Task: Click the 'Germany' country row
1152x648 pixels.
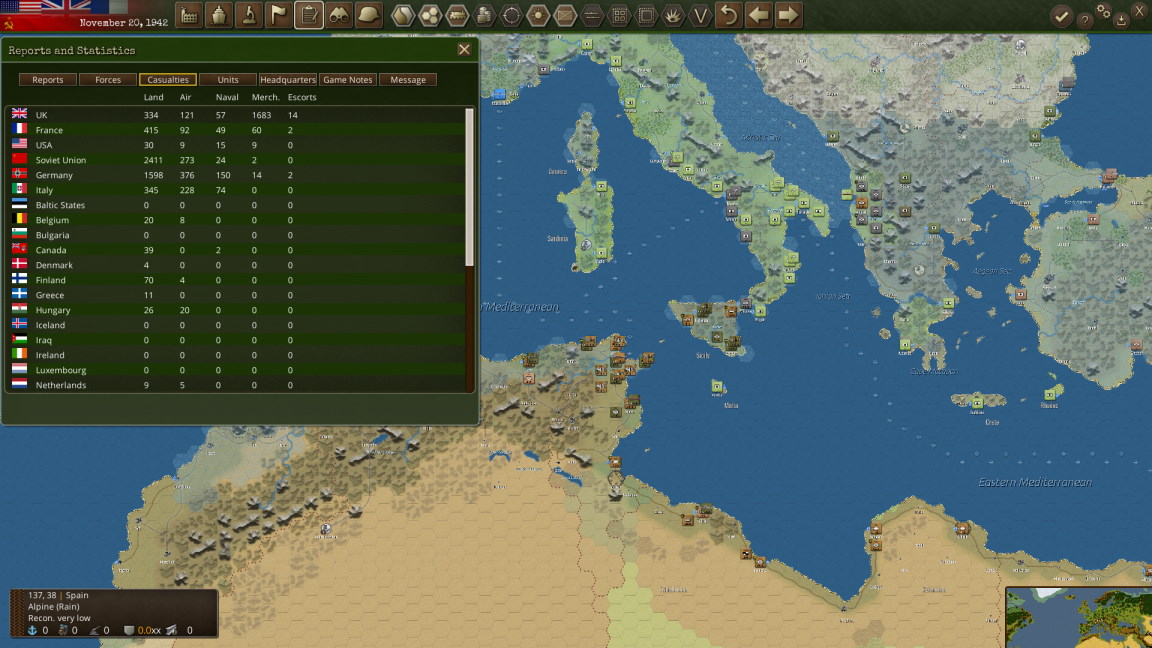Action: click(x=235, y=175)
